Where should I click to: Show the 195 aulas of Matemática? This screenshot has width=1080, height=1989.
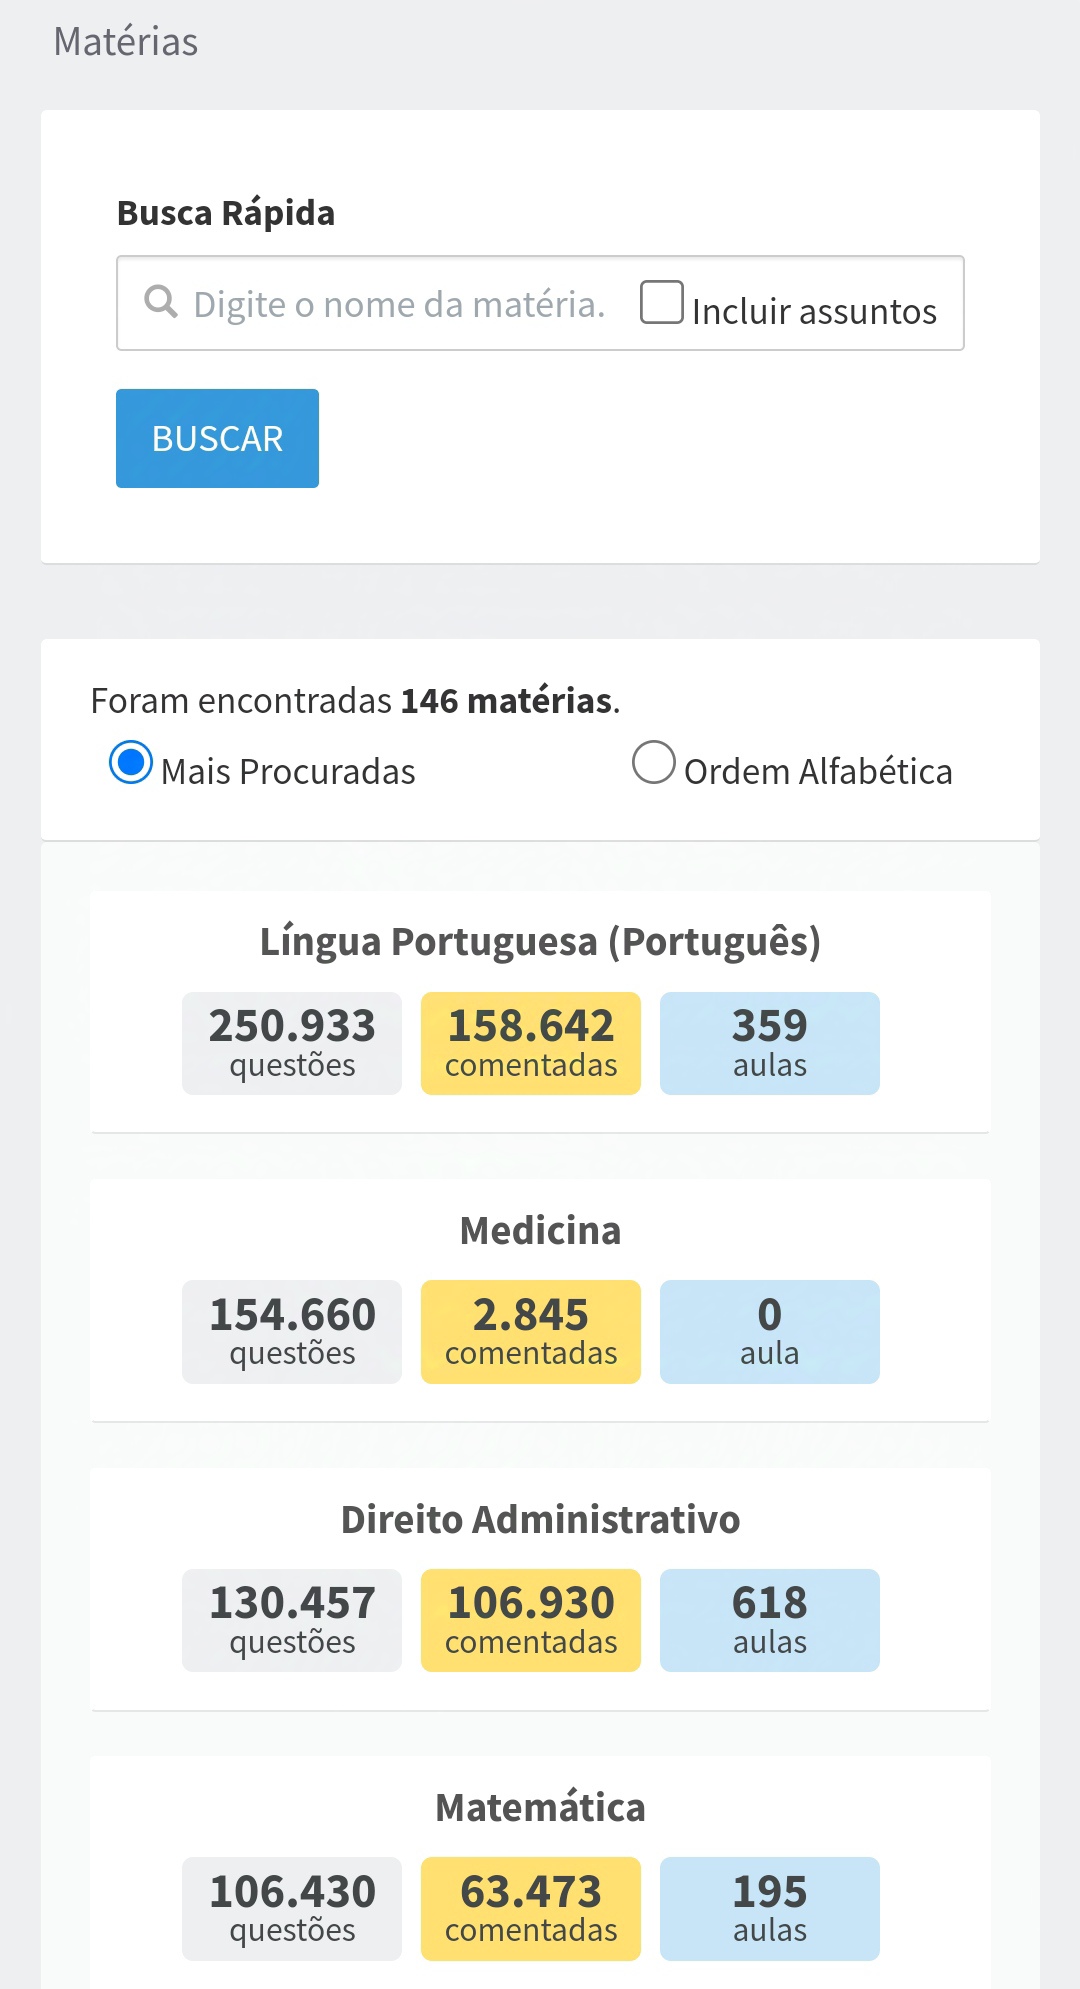coord(769,1908)
